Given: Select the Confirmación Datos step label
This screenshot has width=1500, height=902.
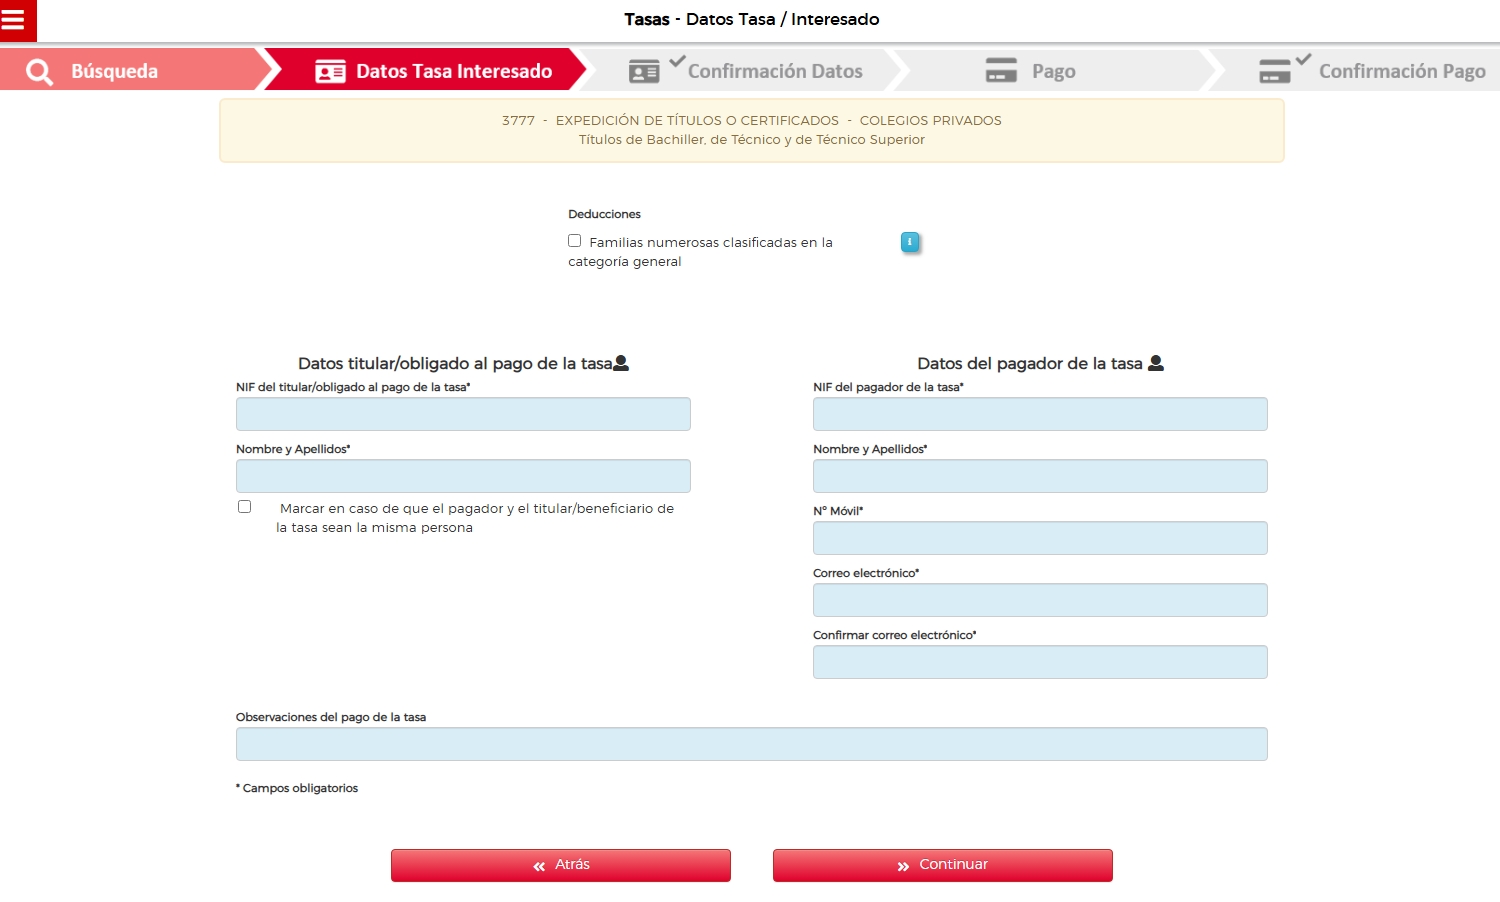Looking at the screenshot, I should pos(775,72).
